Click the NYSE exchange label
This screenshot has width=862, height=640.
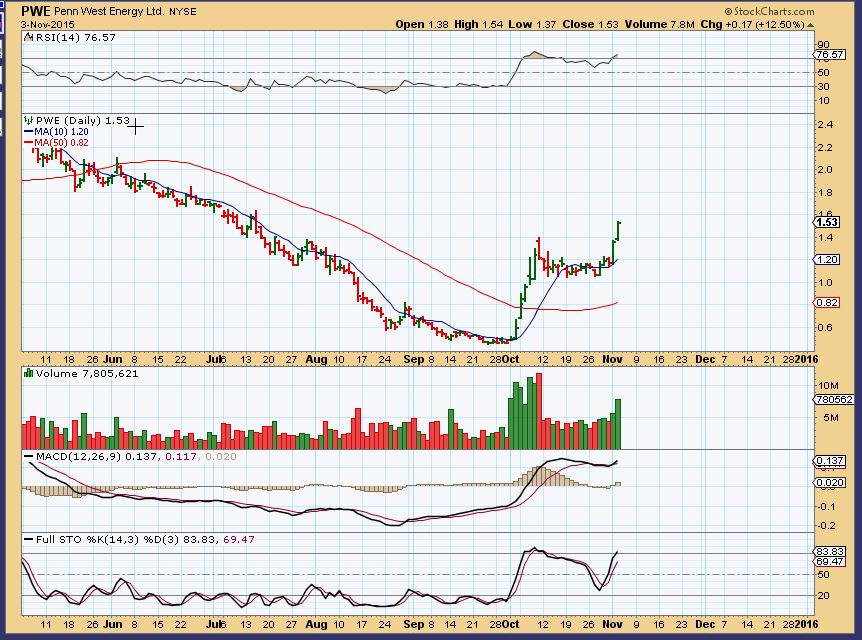(x=183, y=12)
